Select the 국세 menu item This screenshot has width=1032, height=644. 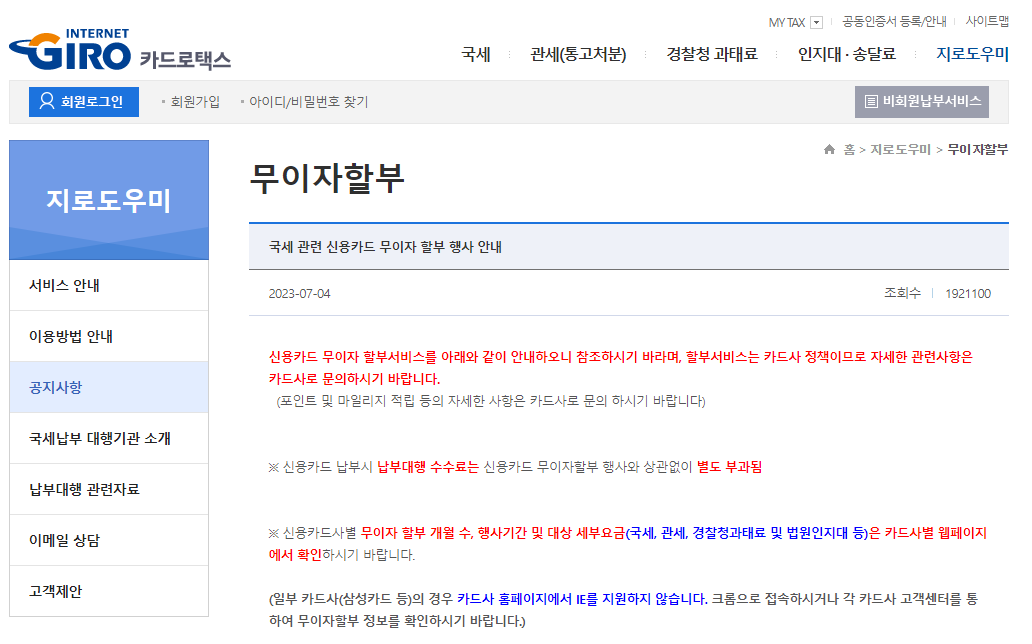coord(476,55)
